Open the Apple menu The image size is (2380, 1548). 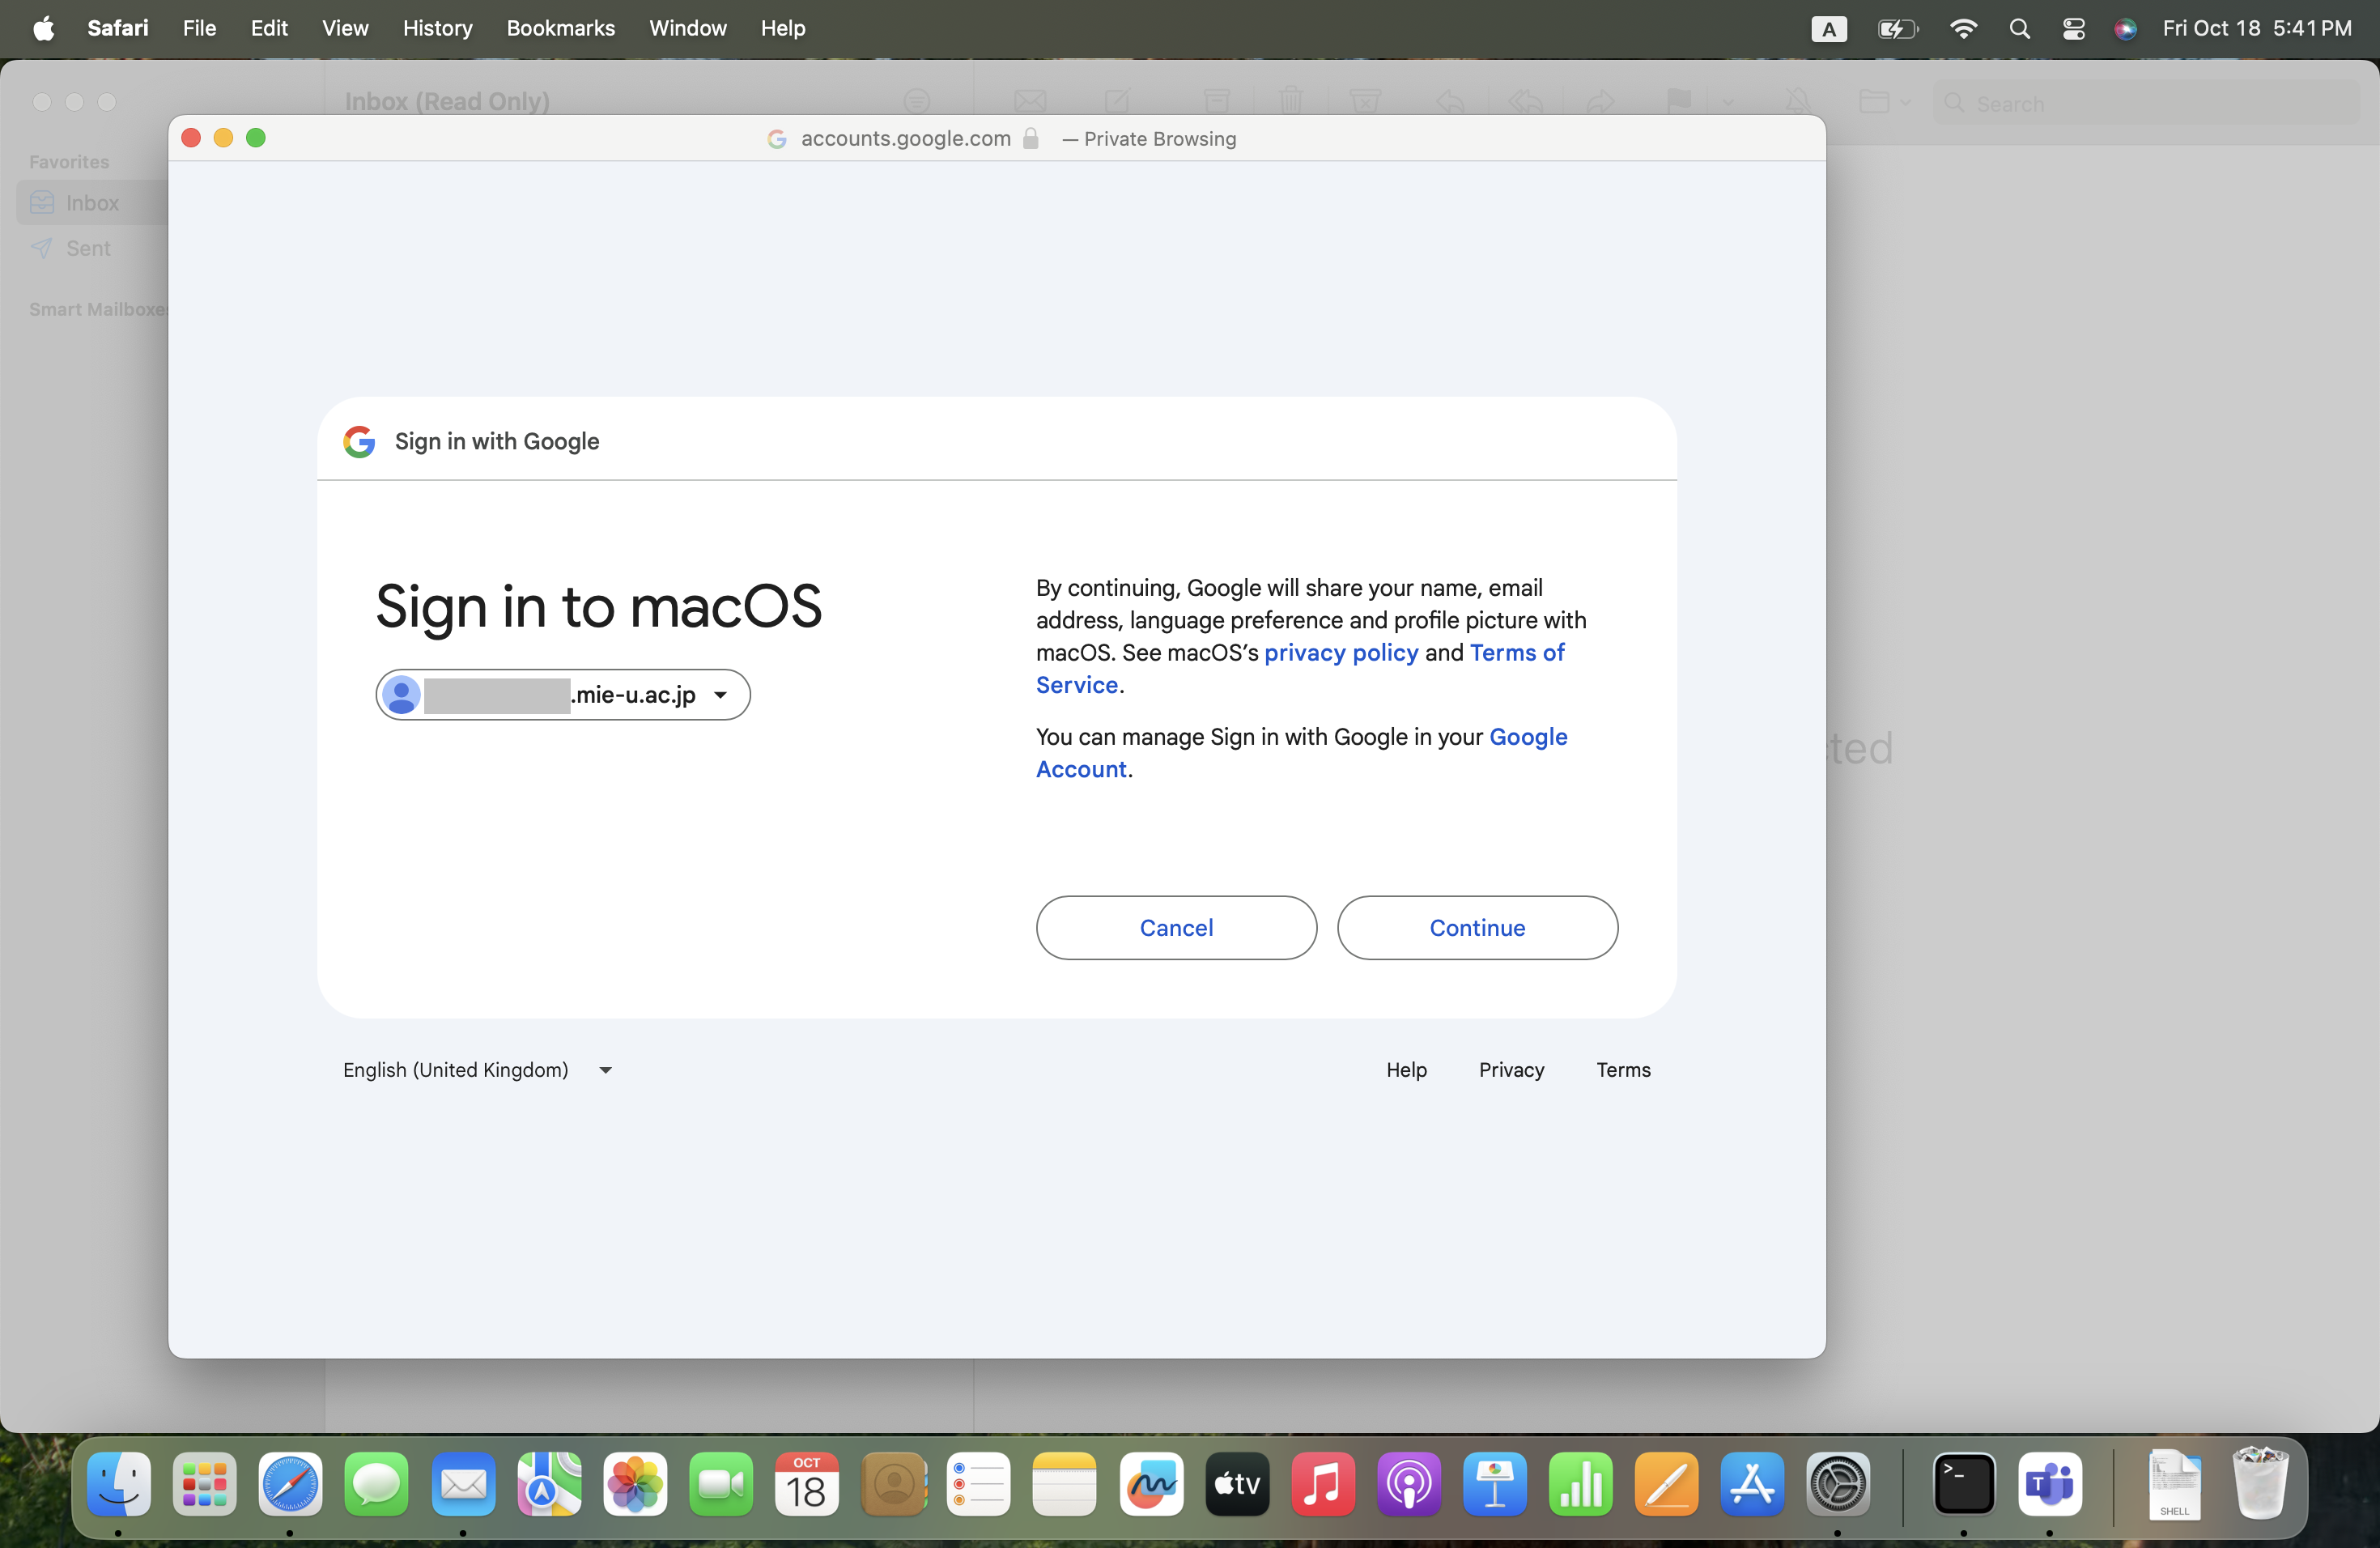pos(44,28)
